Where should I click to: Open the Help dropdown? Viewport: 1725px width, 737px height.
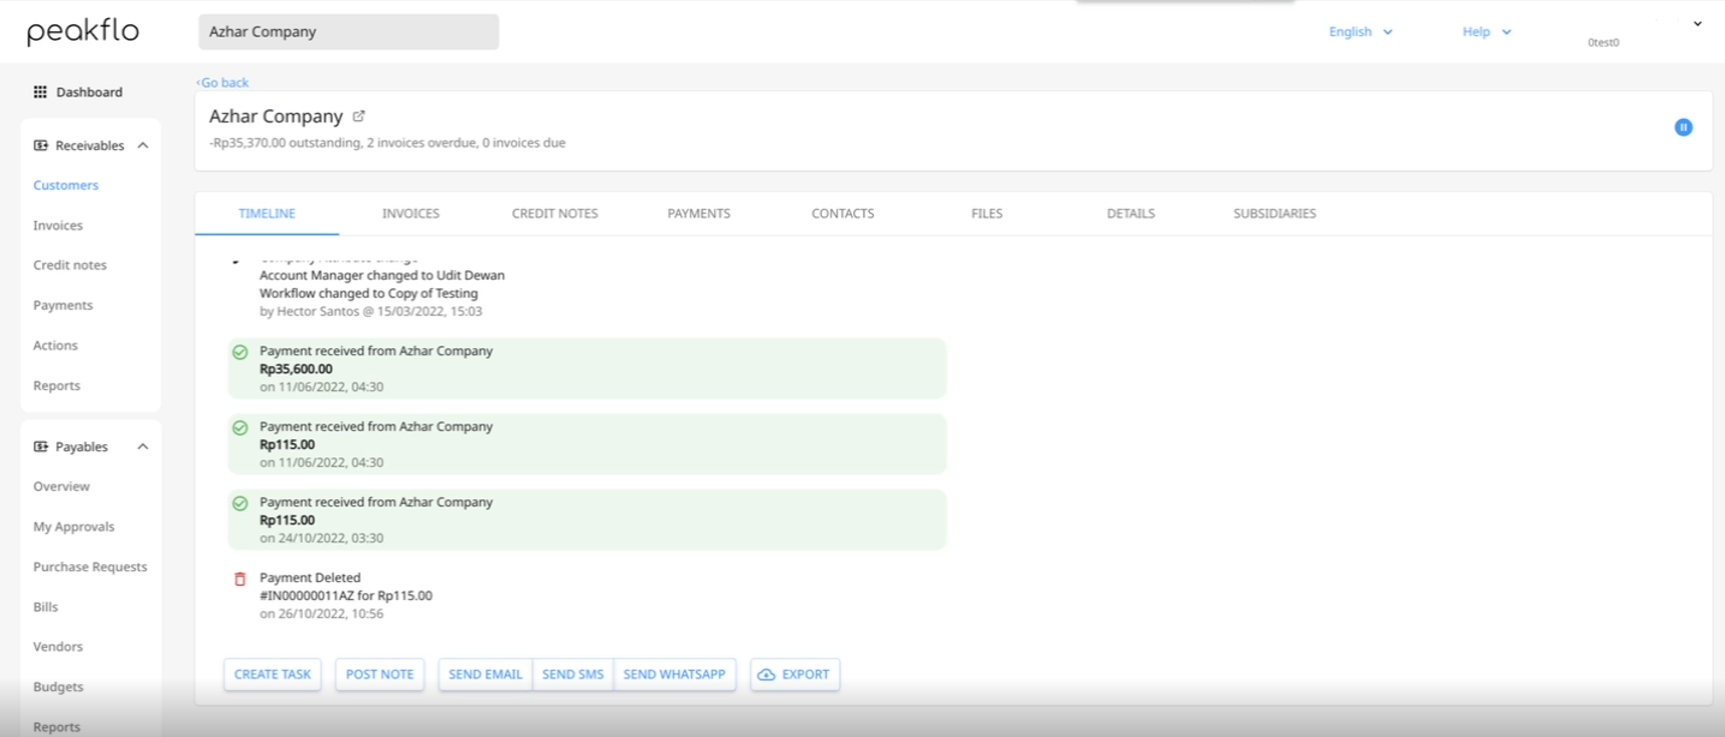coord(1486,32)
